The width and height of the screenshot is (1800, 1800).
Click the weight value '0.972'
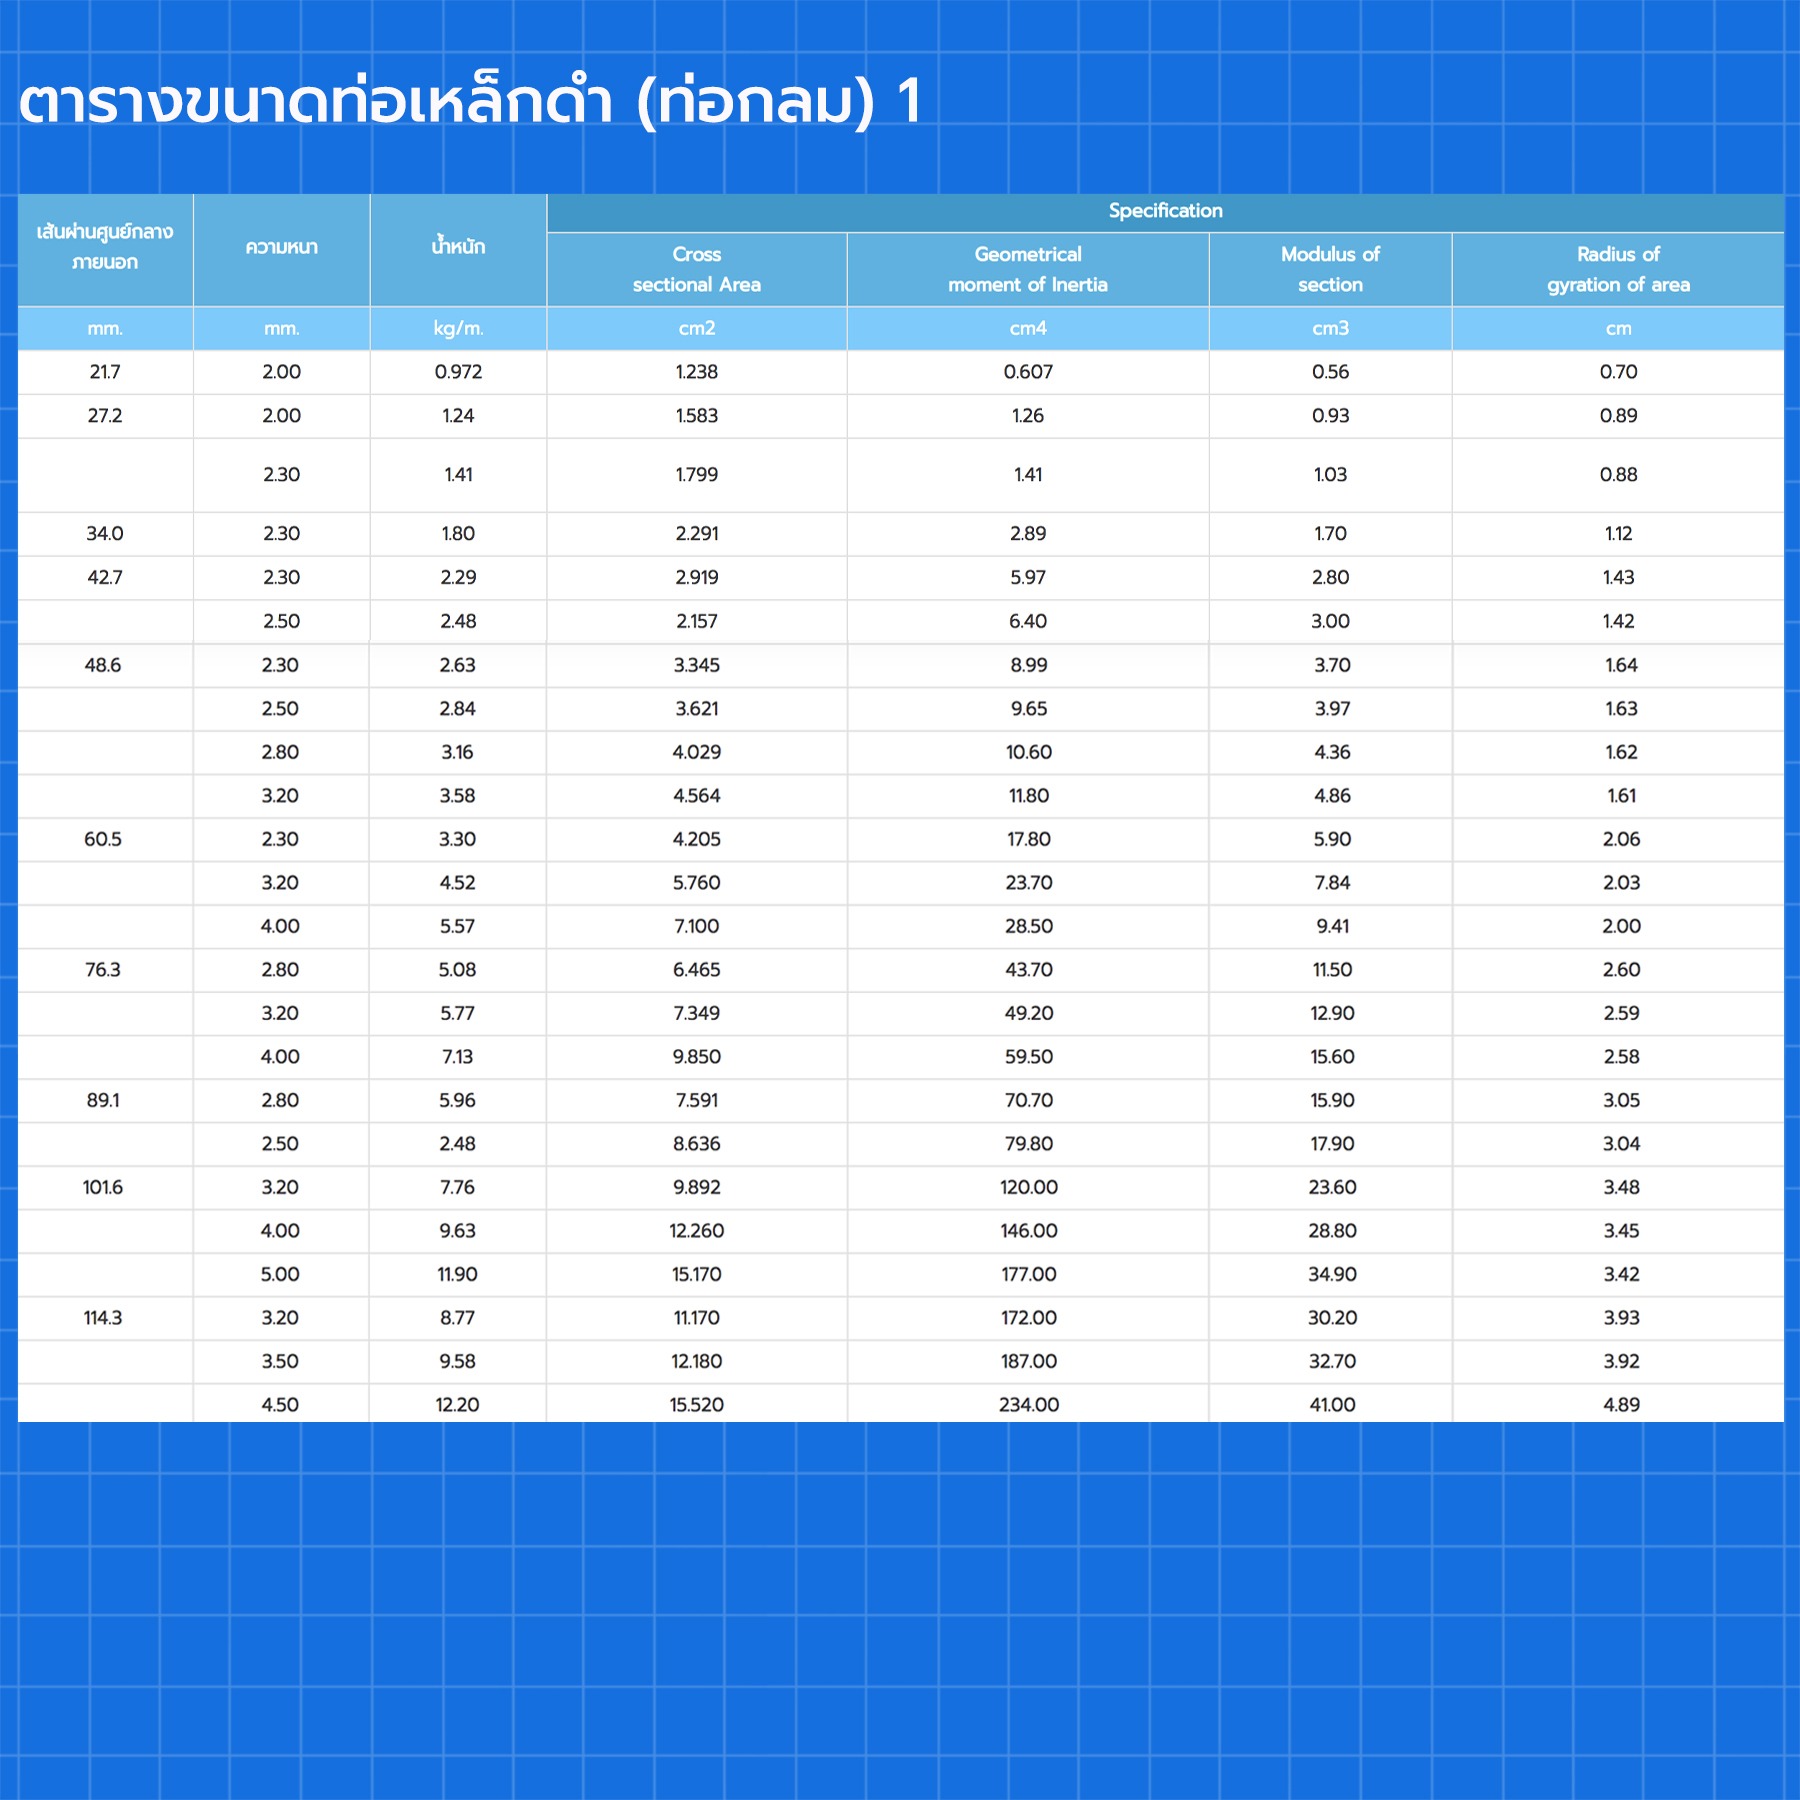click(x=458, y=372)
